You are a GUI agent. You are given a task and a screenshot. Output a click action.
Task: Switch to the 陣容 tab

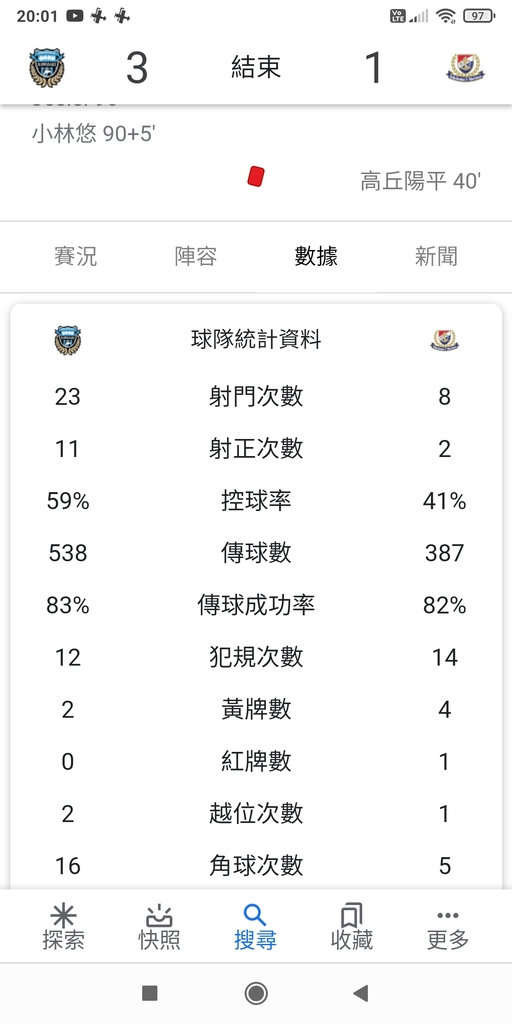(196, 256)
